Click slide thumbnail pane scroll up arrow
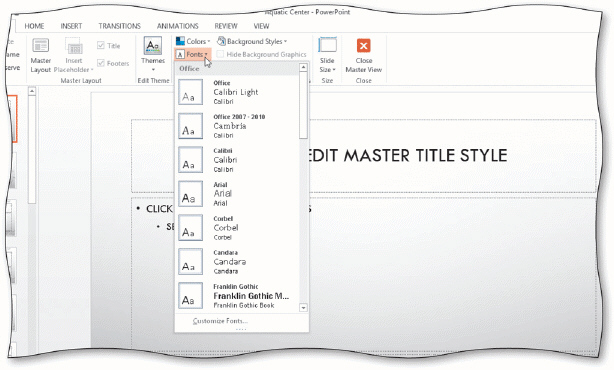This screenshot has width=614, height=370. [32, 91]
